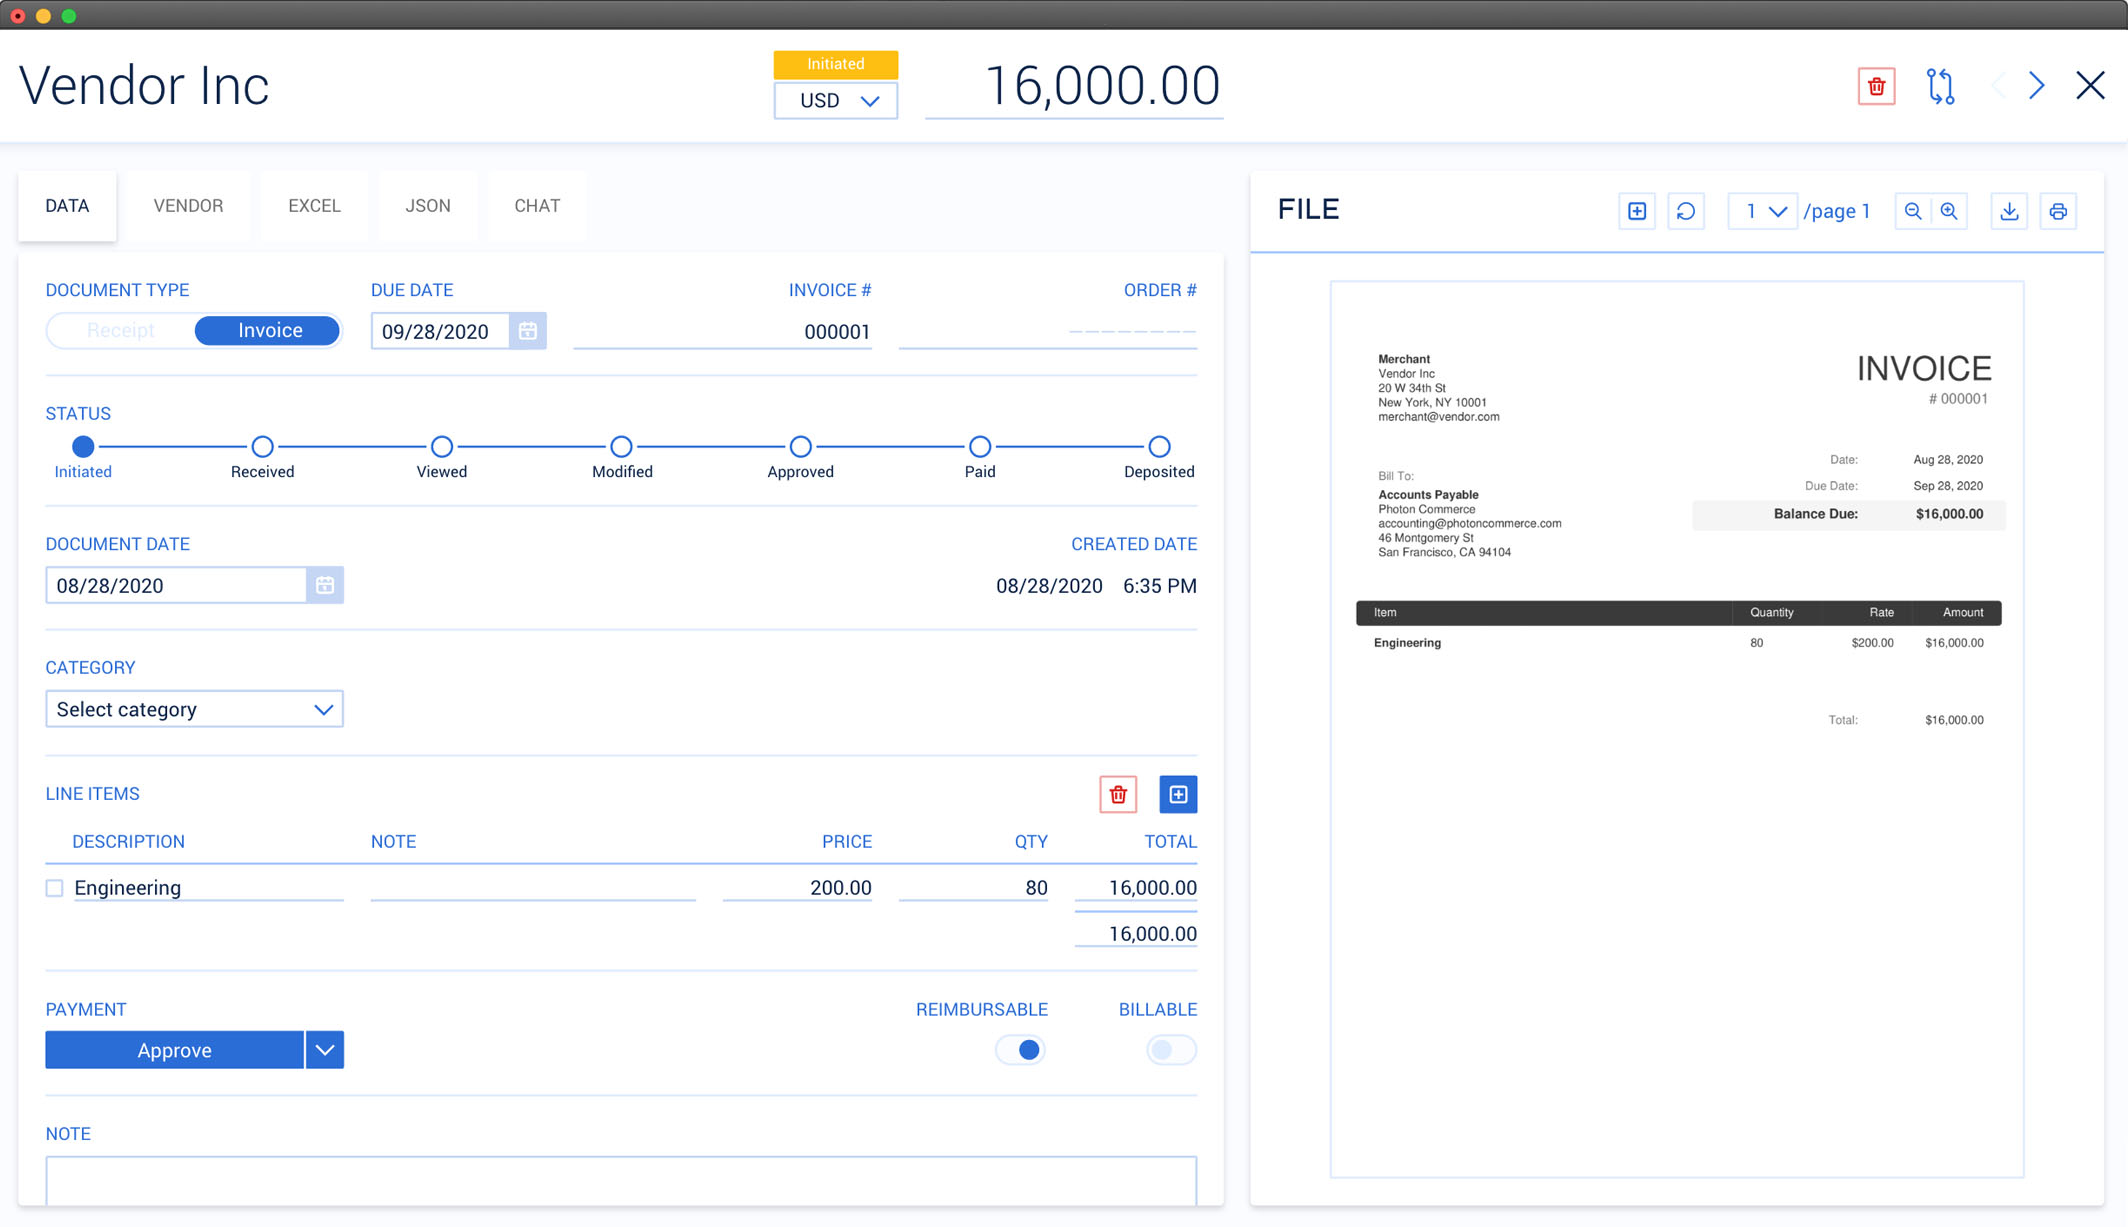Print the invoice file
Screen dimensions: 2128x1227
[2058, 211]
